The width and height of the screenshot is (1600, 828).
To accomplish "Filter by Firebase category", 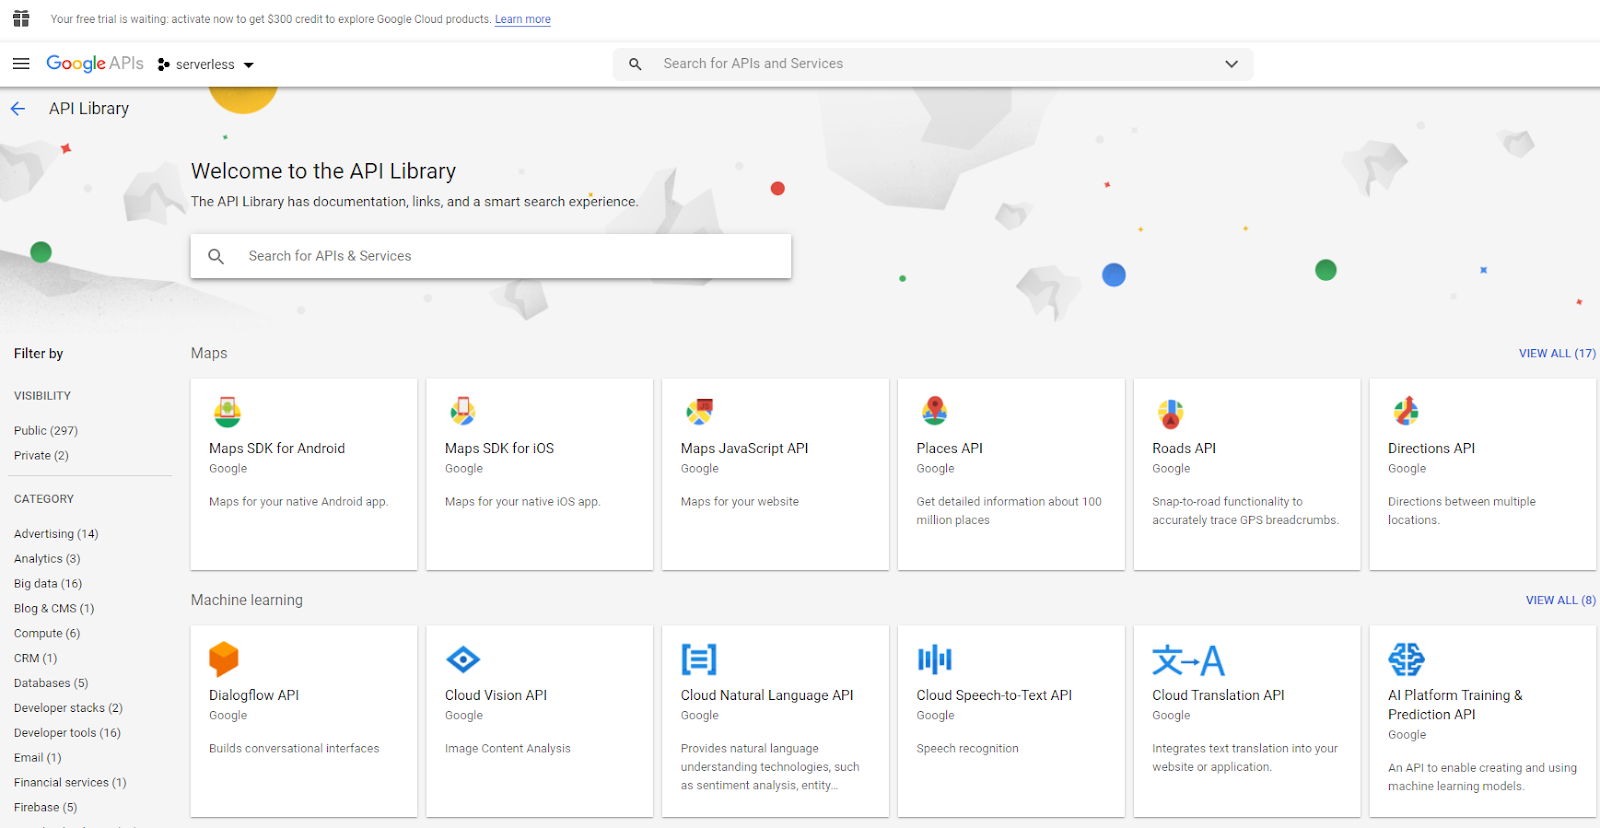I will click(45, 808).
